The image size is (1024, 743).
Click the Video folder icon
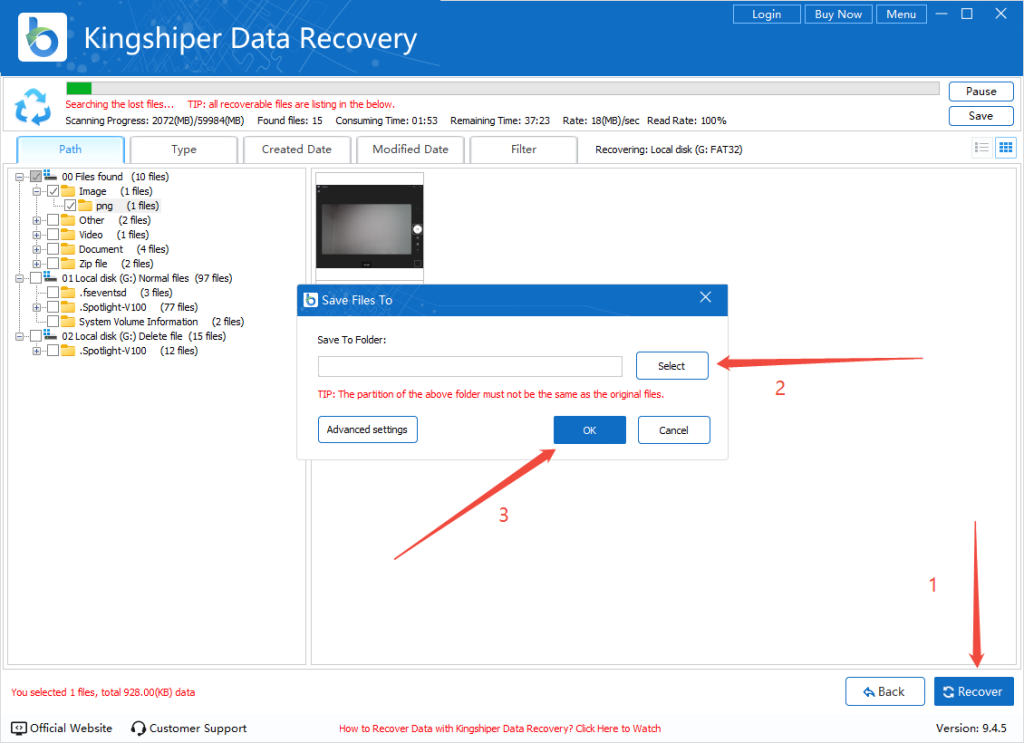68,234
